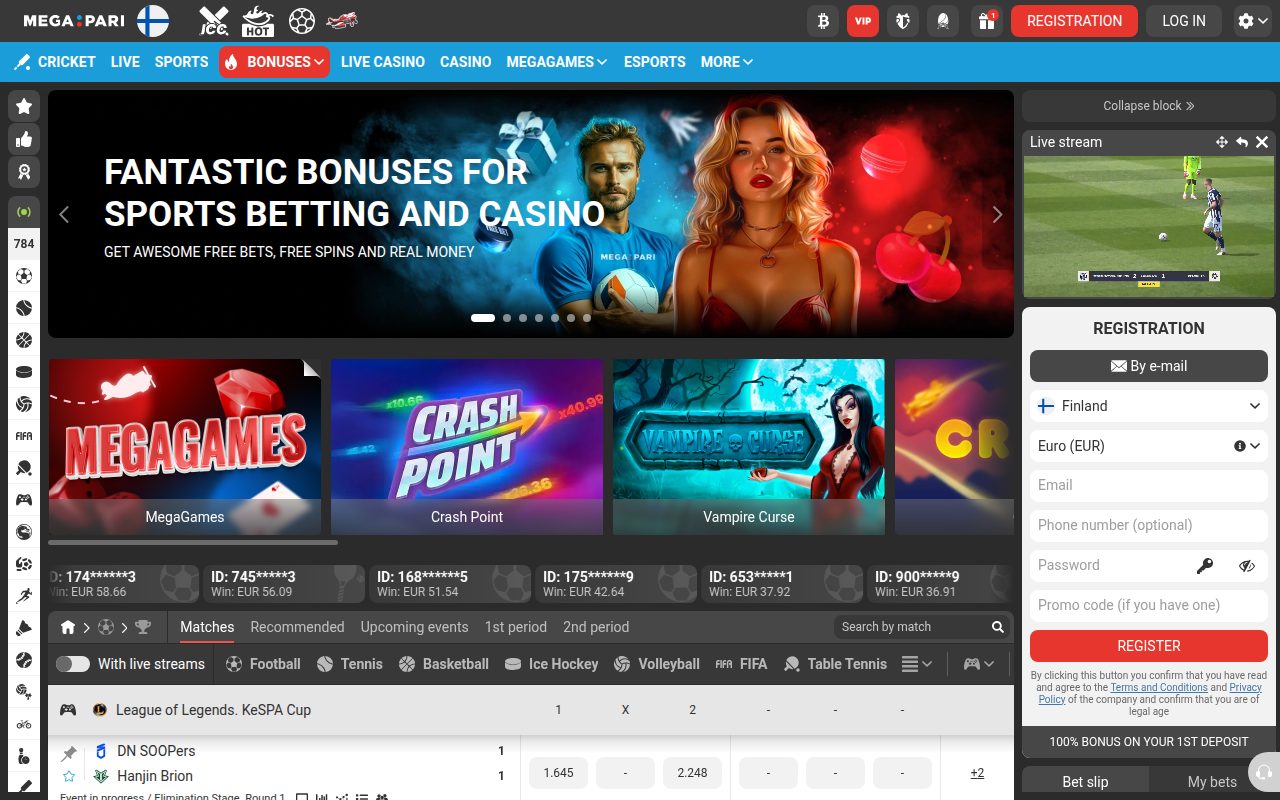Expand the MEGAGAMES menu
The image size is (1280, 800).
[557, 62]
